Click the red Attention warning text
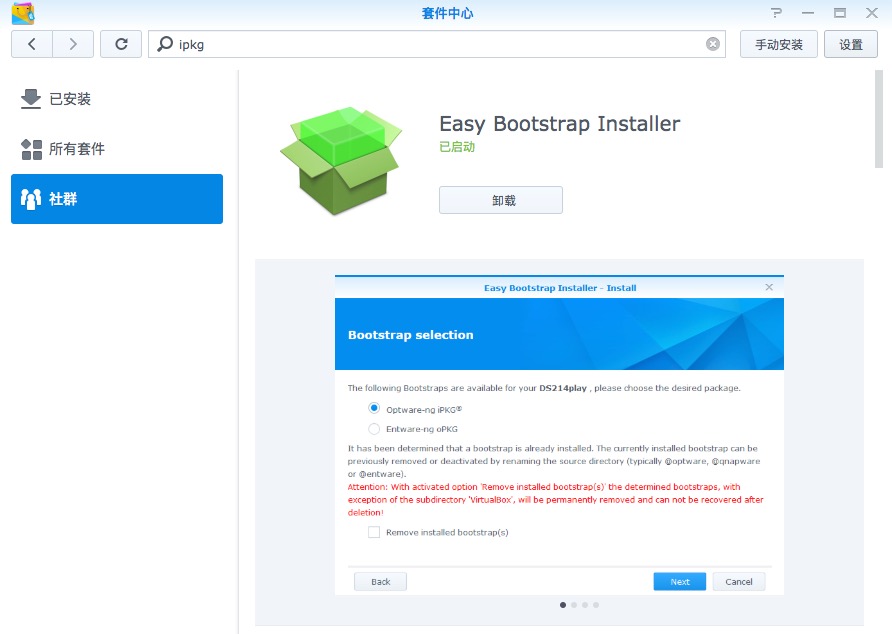This screenshot has width=892, height=634. point(555,500)
